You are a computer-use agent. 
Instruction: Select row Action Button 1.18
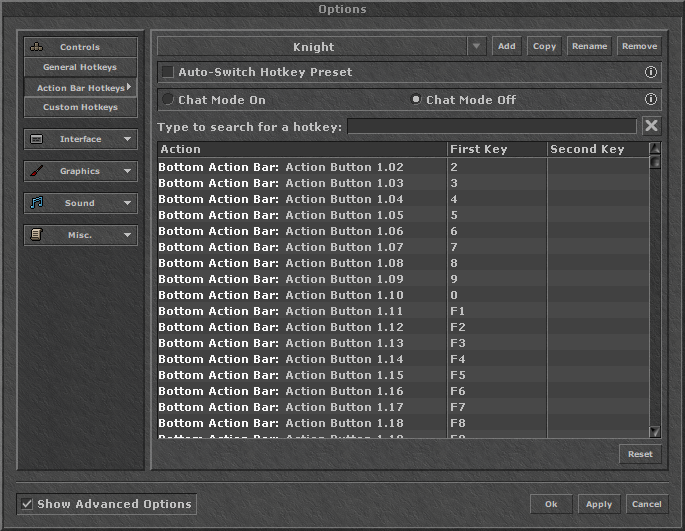click(403, 423)
